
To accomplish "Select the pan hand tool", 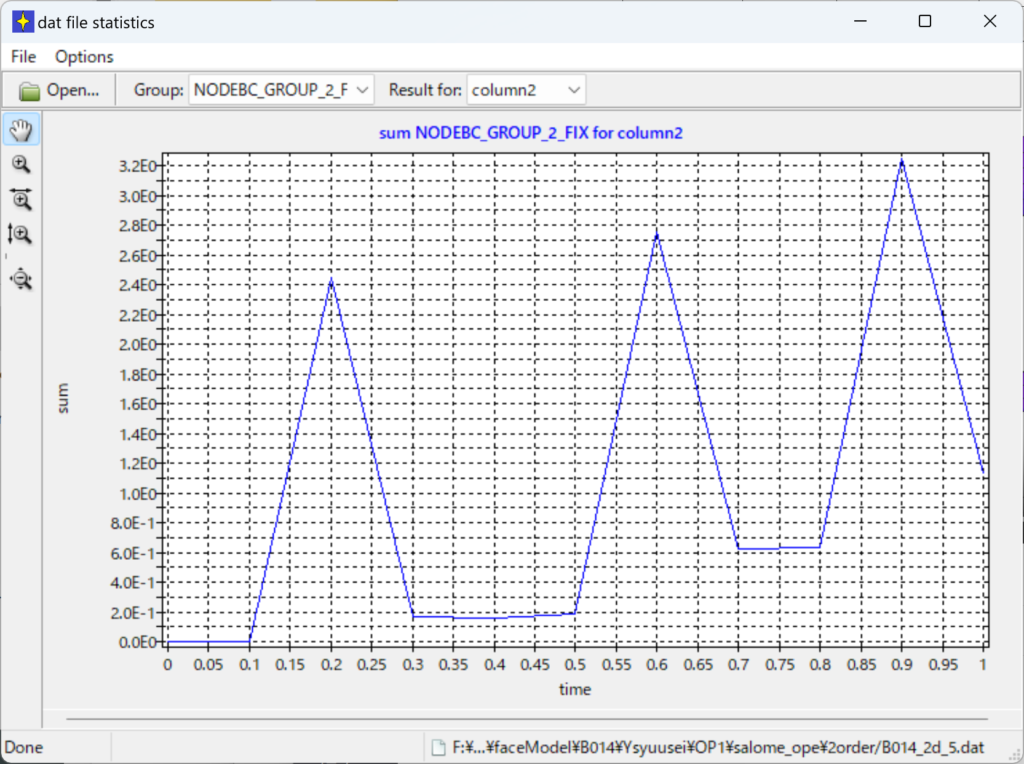I will (x=21, y=129).
